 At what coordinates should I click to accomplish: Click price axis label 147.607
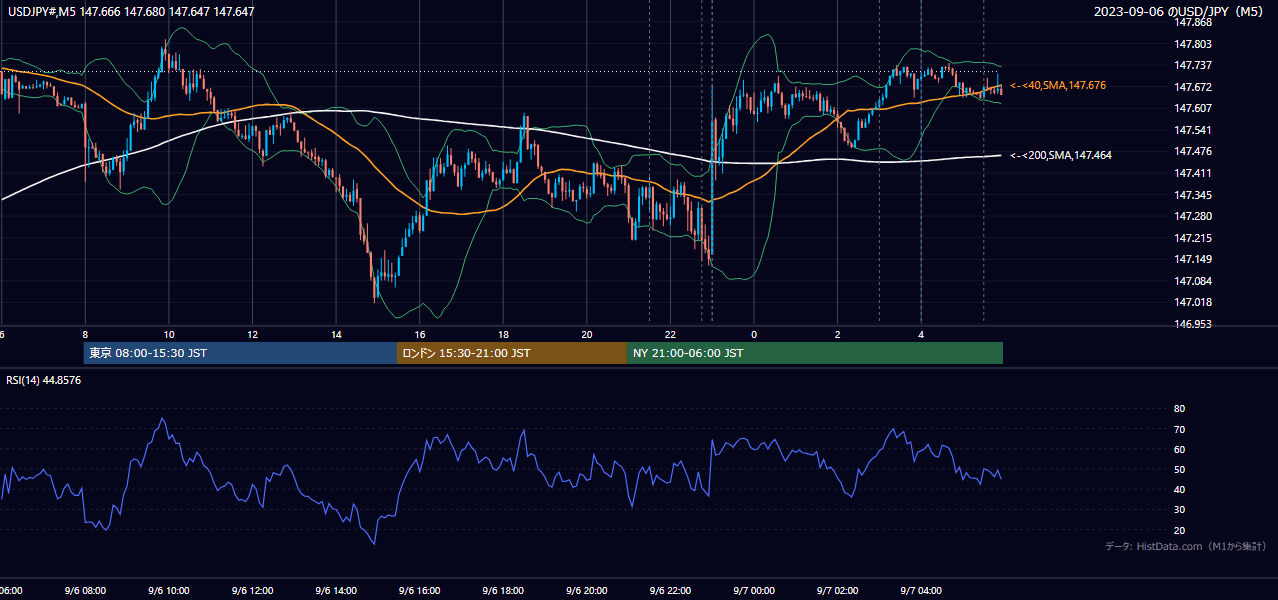click(1194, 109)
